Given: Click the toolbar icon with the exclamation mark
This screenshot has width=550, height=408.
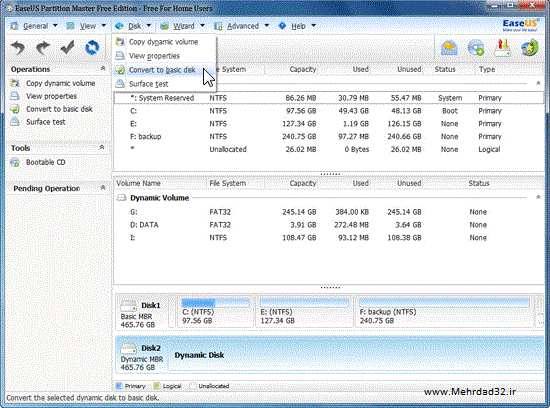Looking at the screenshot, I should (x=502, y=48).
